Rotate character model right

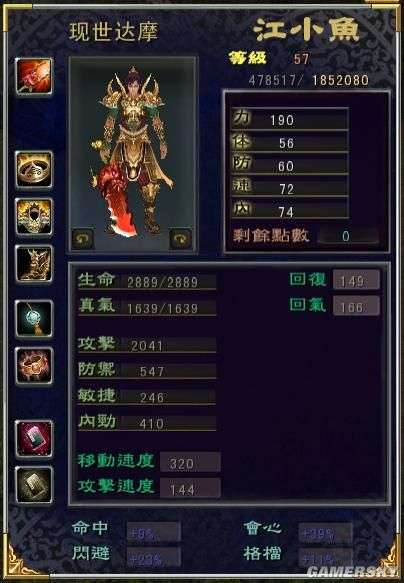coord(181,238)
